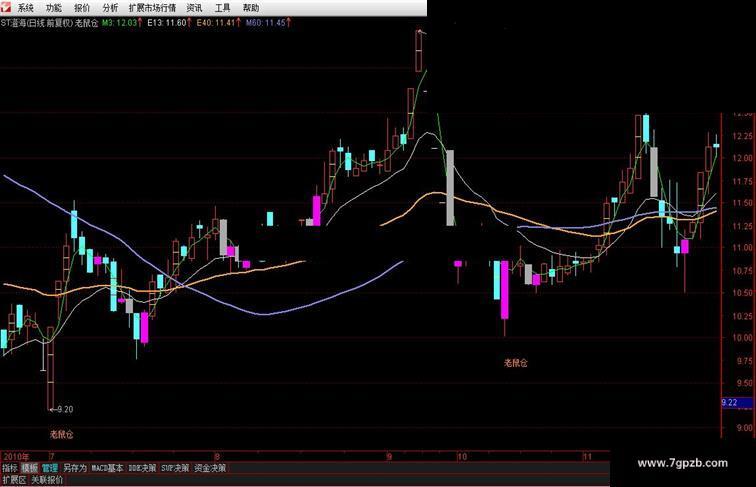Click the month 8 timeline marker
Viewport: 756px width, 487px height.
tap(217, 456)
